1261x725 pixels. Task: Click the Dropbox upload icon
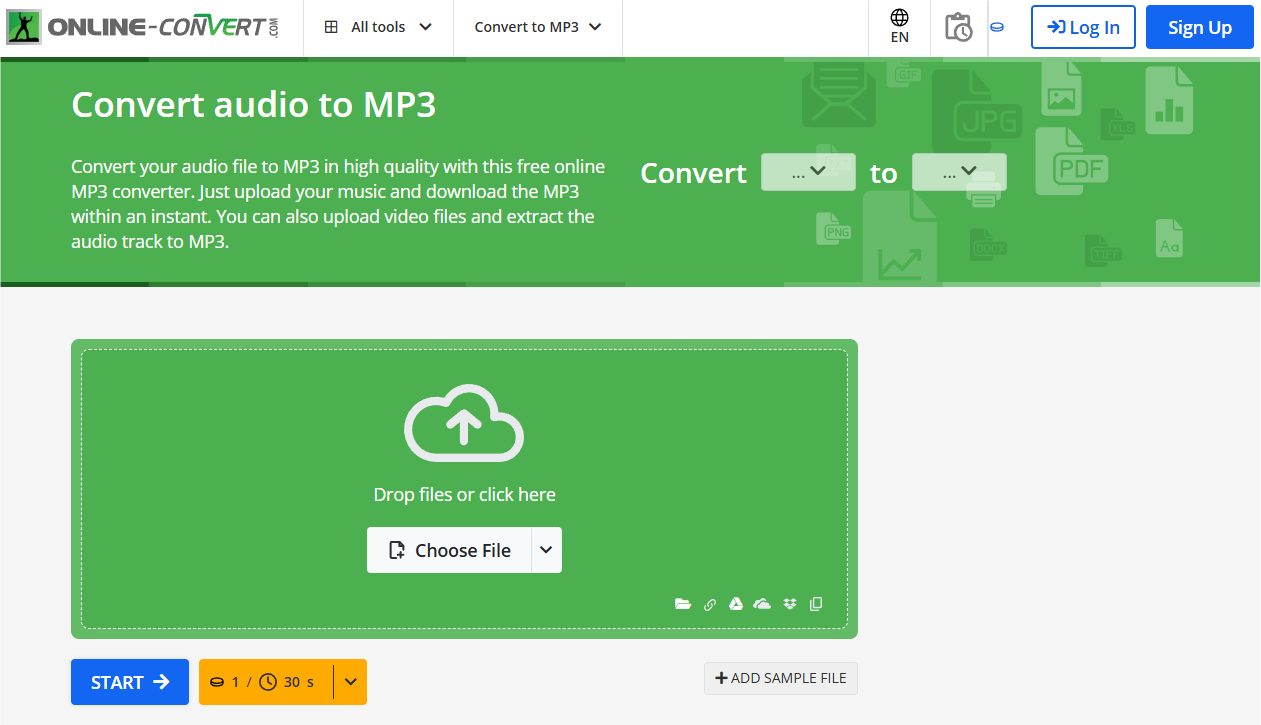pyautogui.click(x=790, y=604)
